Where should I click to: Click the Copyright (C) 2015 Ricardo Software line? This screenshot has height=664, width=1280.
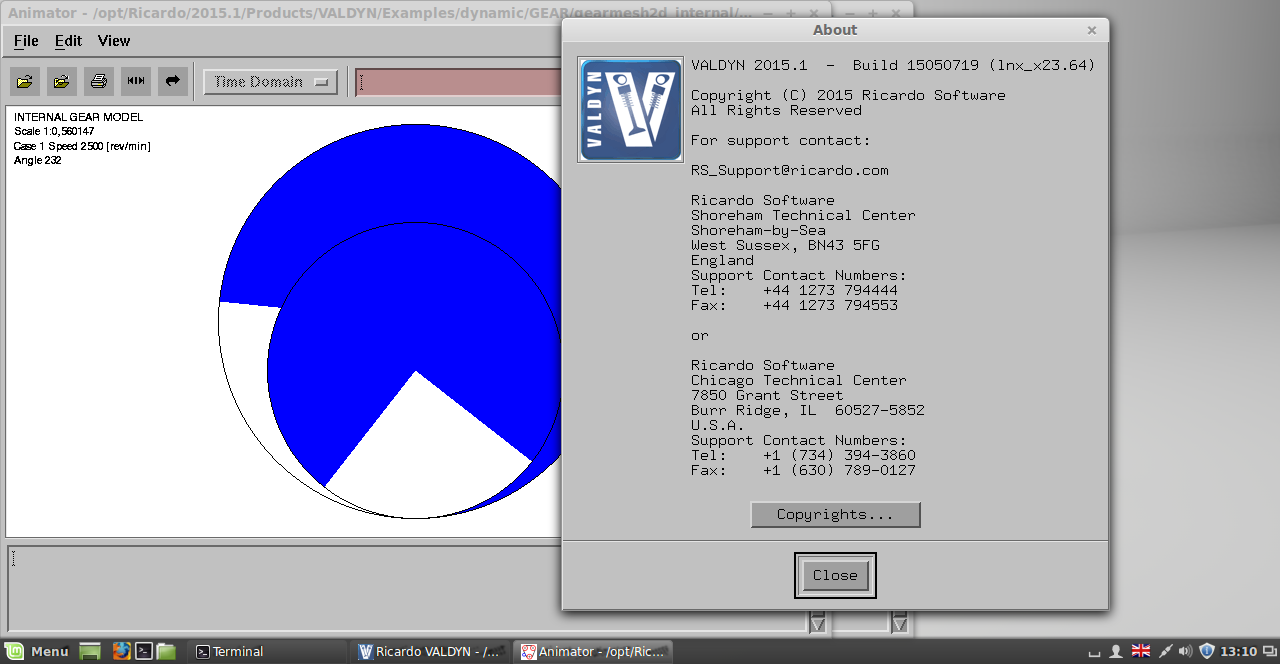tap(848, 95)
